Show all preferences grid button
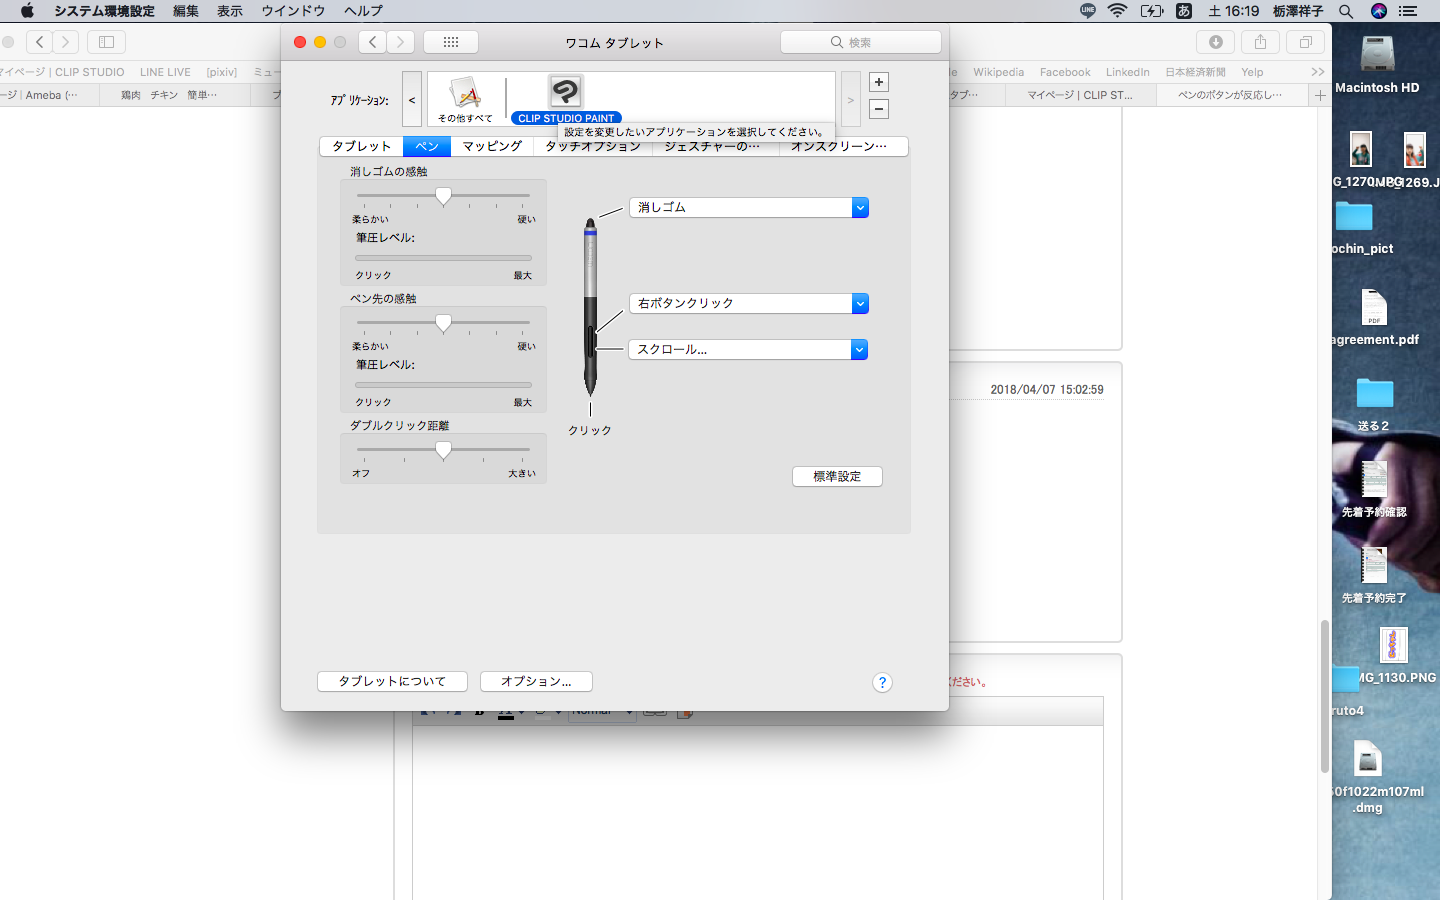 tap(451, 42)
